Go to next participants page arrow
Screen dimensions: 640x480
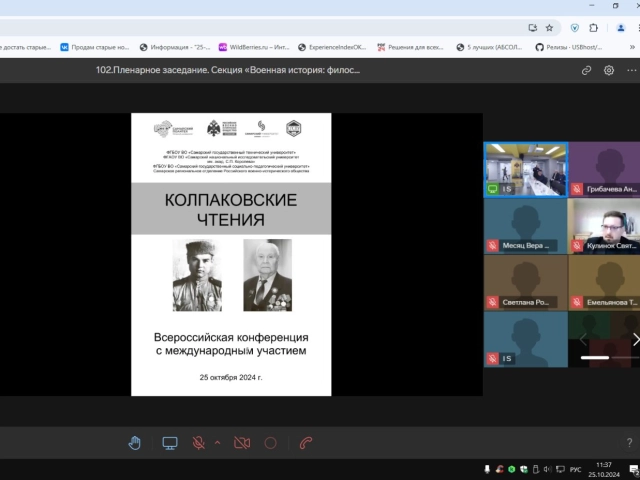[x=636, y=339]
